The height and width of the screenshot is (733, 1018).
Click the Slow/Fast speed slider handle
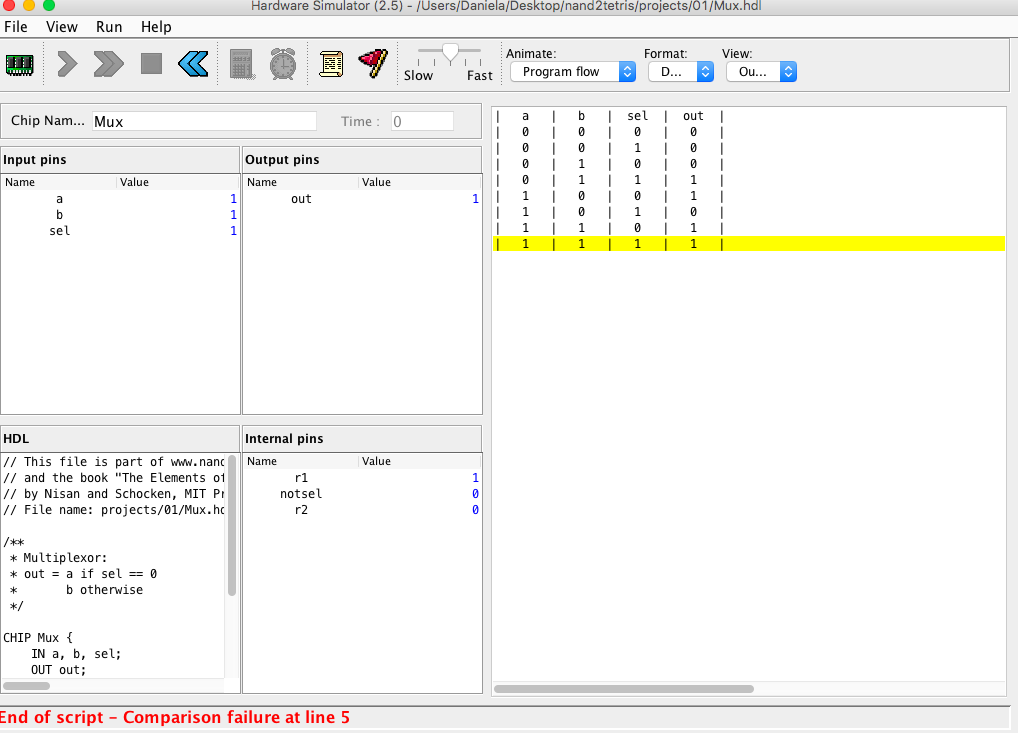(x=450, y=52)
